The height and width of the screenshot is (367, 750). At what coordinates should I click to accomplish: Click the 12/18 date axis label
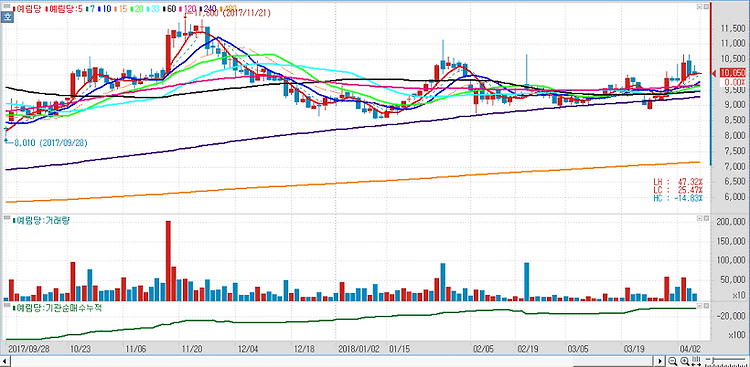303,349
